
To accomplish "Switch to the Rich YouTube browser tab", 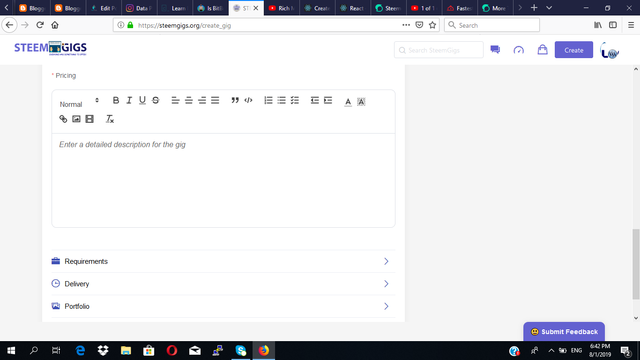I will (282, 8).
